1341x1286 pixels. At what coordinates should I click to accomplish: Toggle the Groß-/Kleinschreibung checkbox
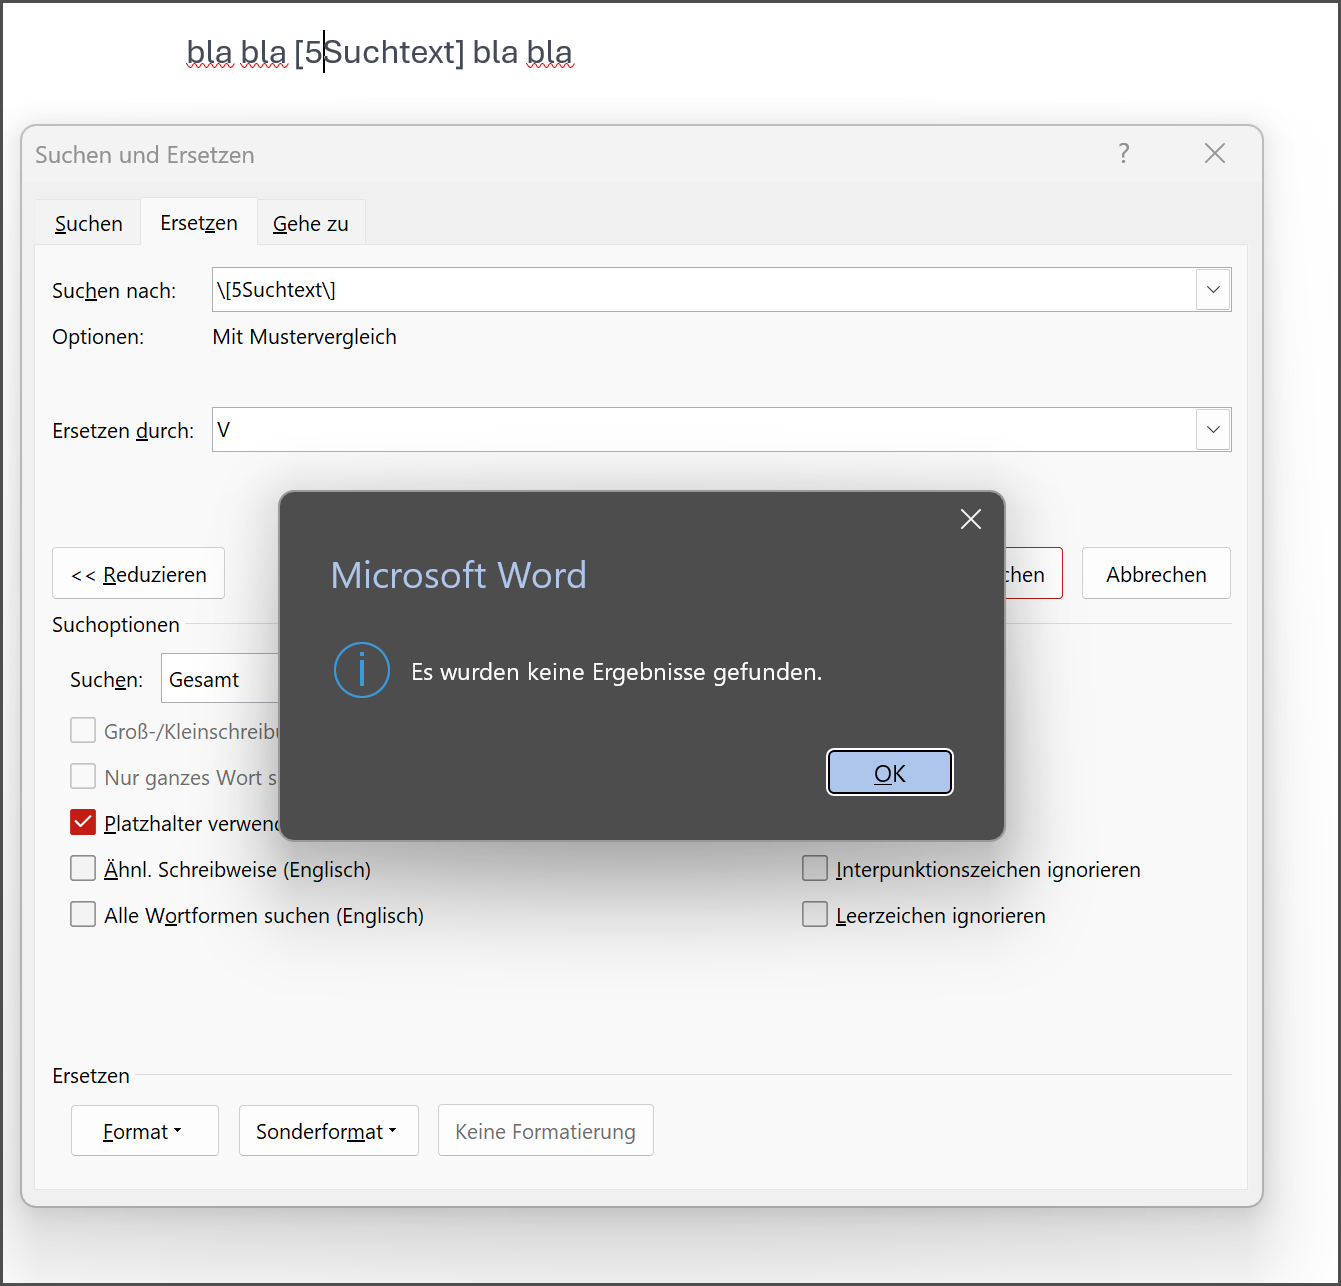(83, 731)
